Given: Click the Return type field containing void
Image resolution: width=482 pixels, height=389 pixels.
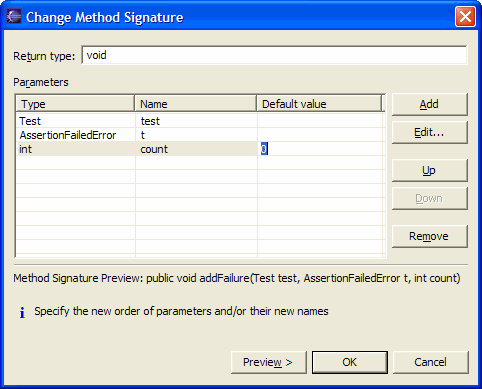Looking at the screenshot, I should [274, 55].
